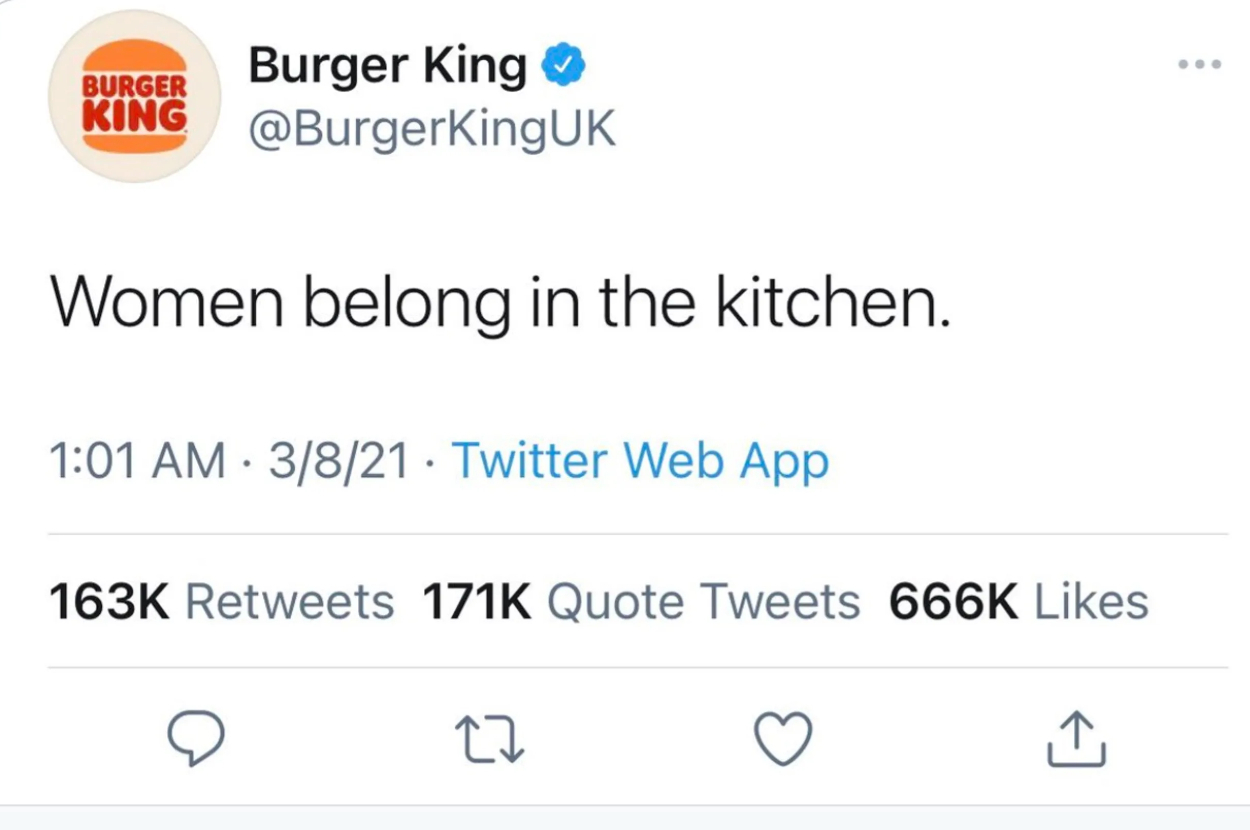Click the reply speech bubble icon
1250x830 pixels.
pyautogui.click(x=195, y=739)
